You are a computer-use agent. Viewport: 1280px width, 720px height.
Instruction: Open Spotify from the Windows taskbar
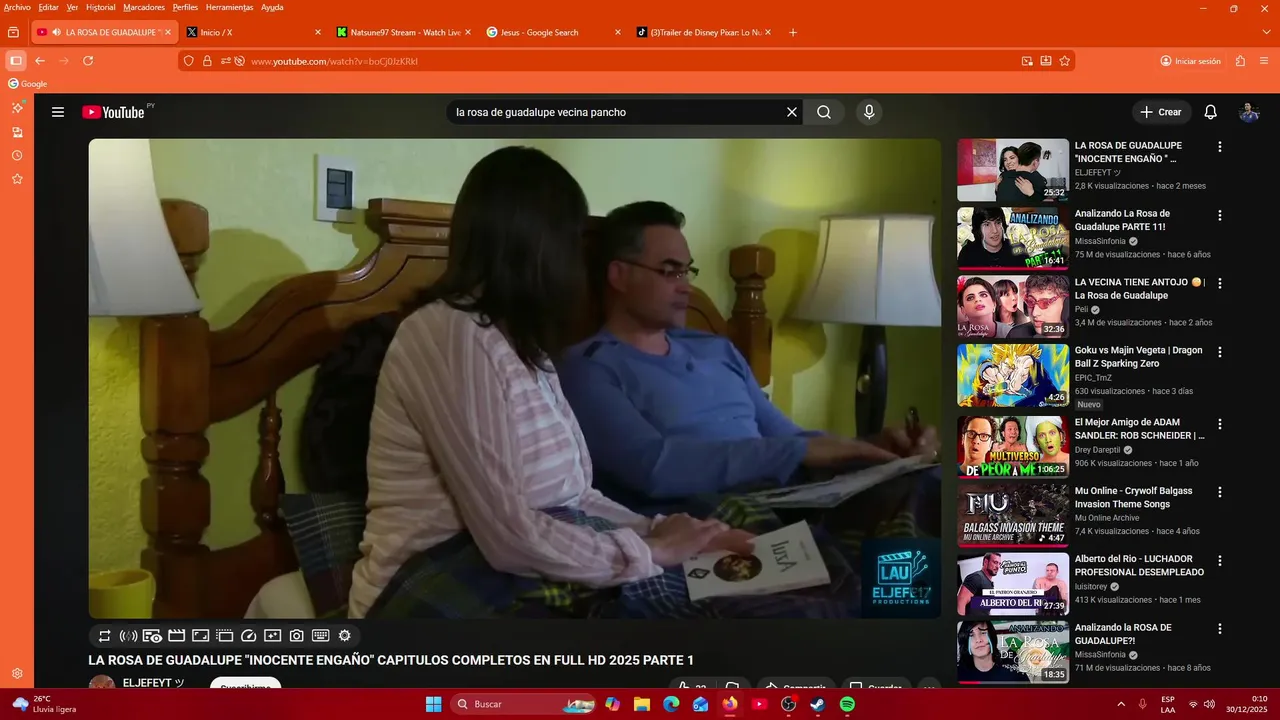coord(847,704)
